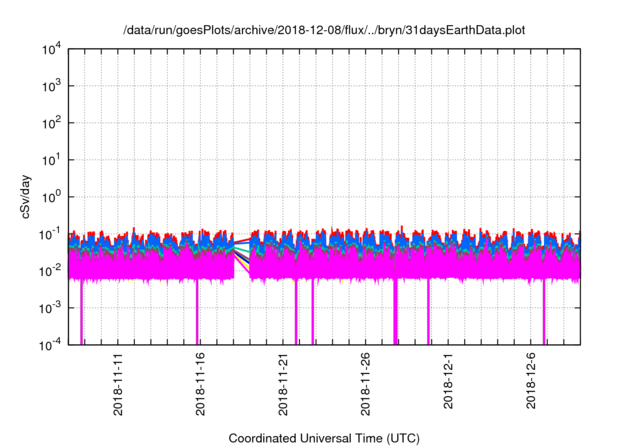The image size is (640, 448).
Task: Click the 2018-11-21 date tick label
Action: 283,384
